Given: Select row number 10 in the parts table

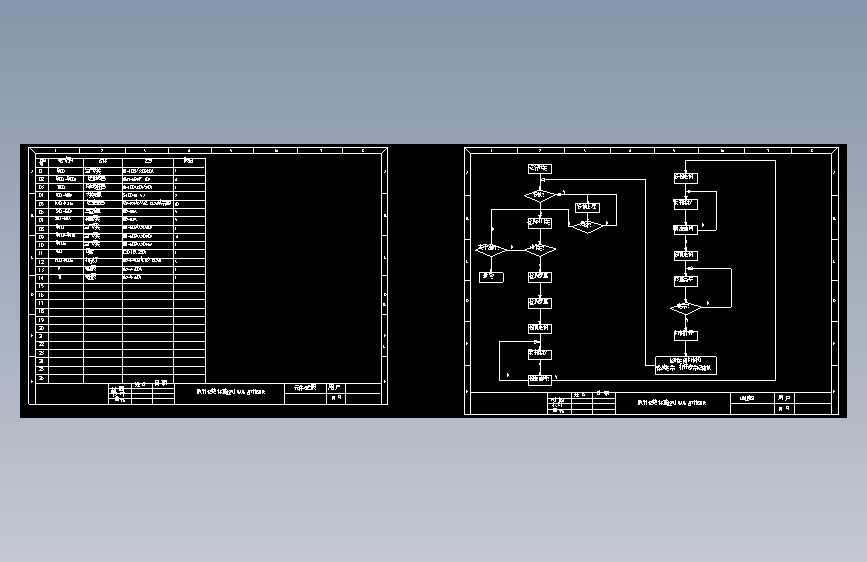Looking at the screenshot, I should pos(121,244).
